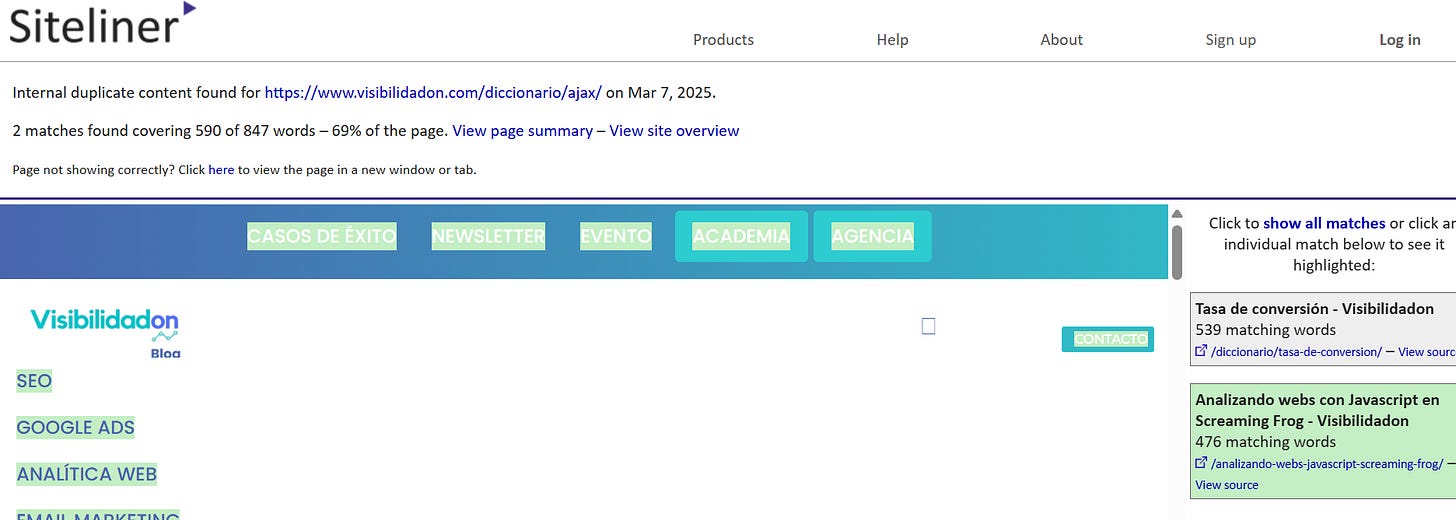Image resolution: width=1456 pixels, height=520 pixels.
Task: Open the About menu
Action: tap(1061, 40)
